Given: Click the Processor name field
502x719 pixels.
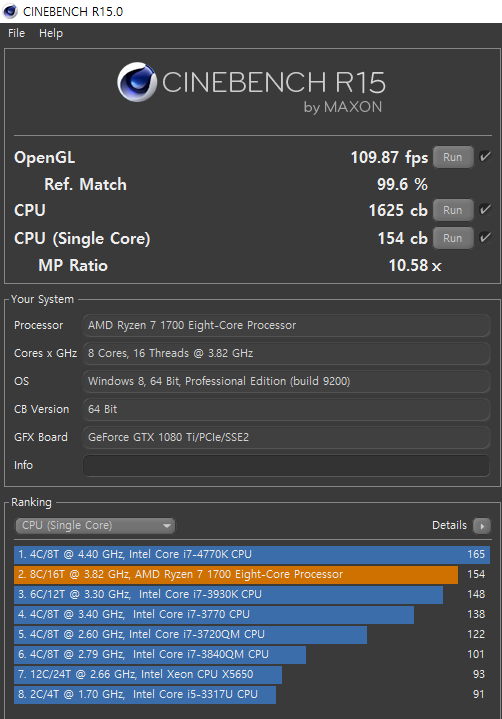Looking at the screenshot, I should click(286, 326).
